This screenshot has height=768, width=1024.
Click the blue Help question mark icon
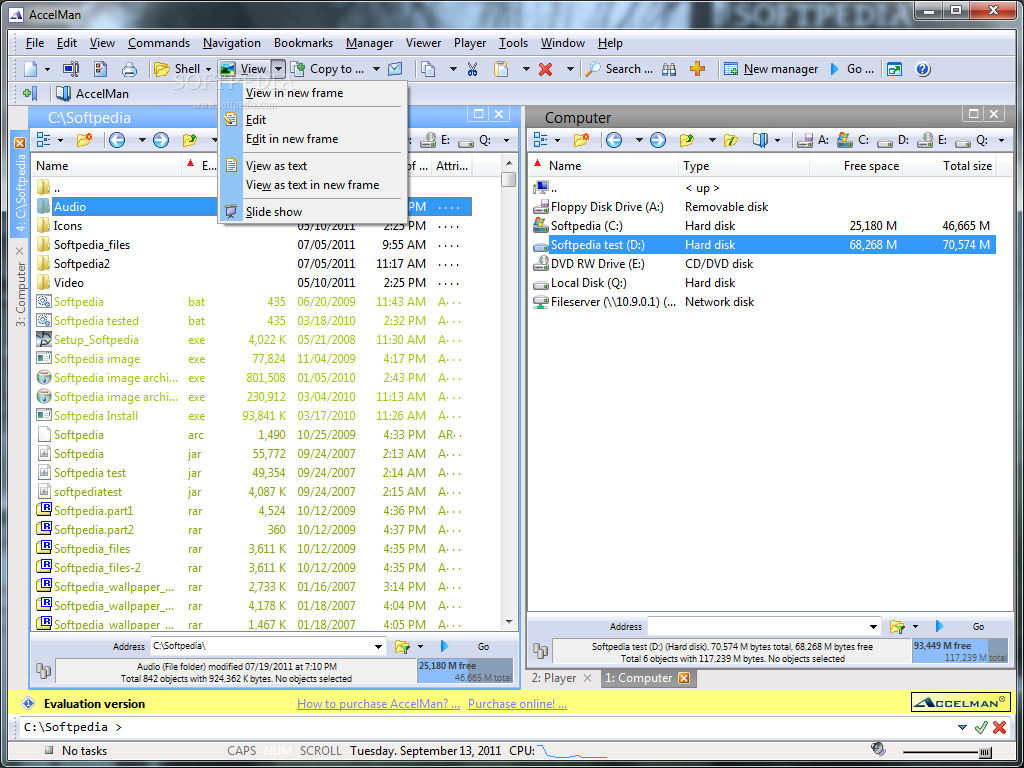(x=923, y=69)
